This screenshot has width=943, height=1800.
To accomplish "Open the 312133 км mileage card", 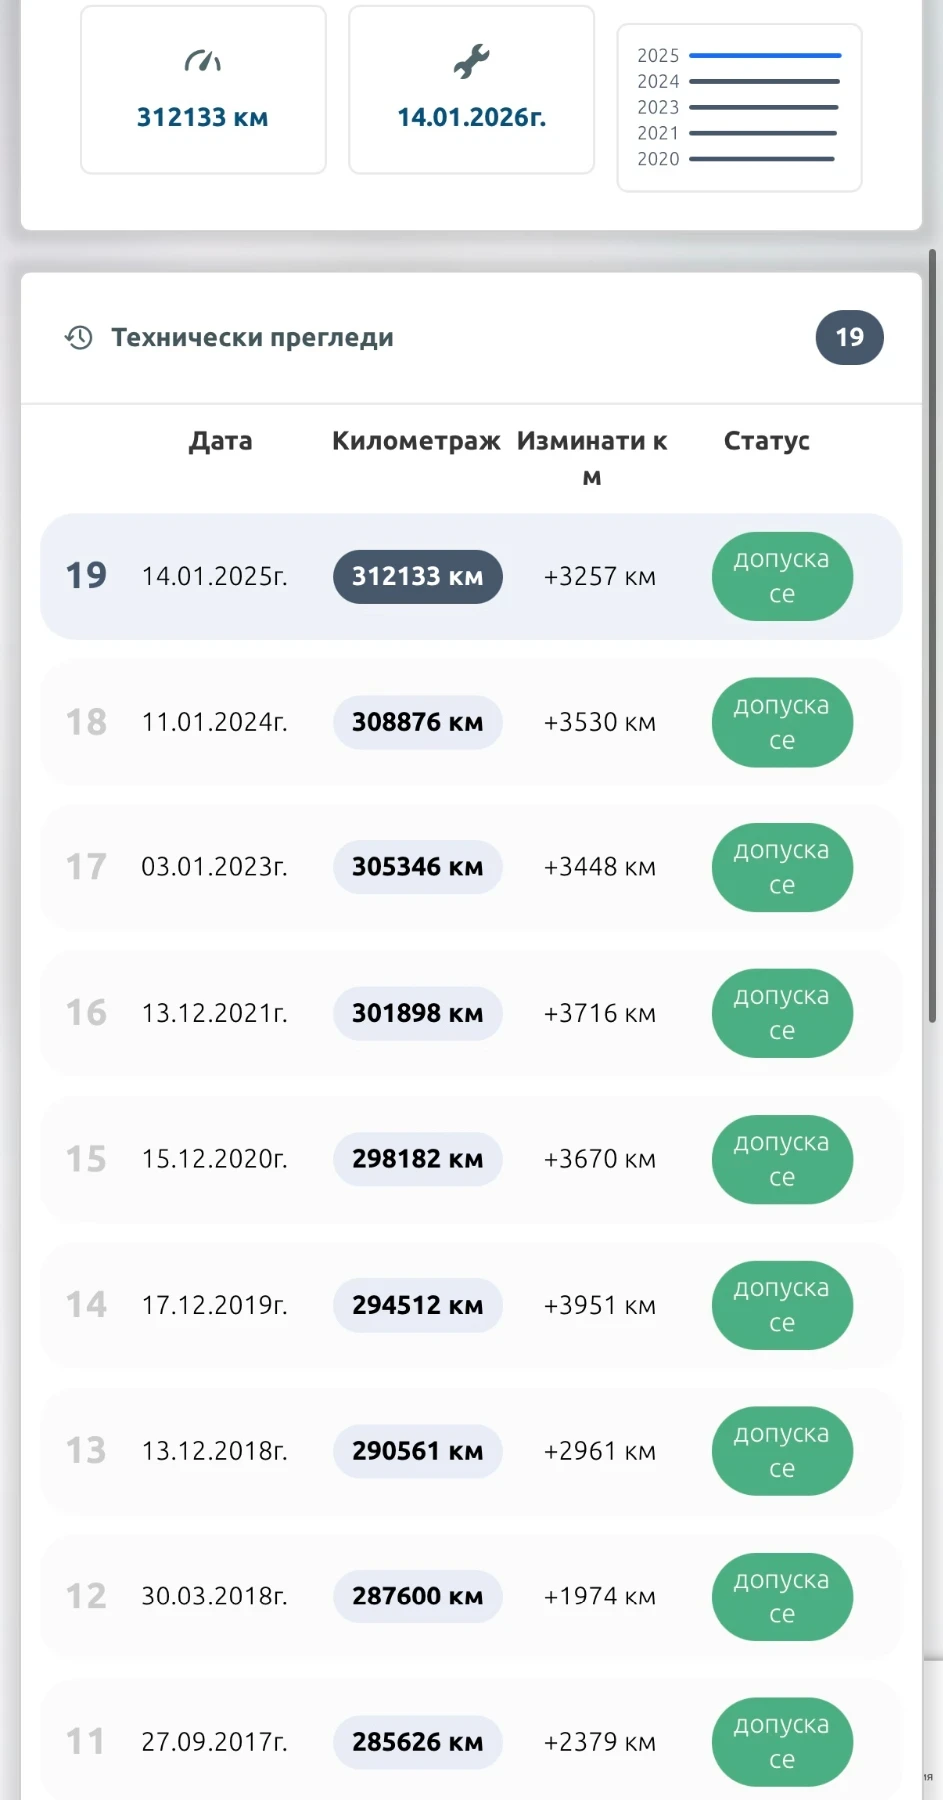I will [203, 90].
